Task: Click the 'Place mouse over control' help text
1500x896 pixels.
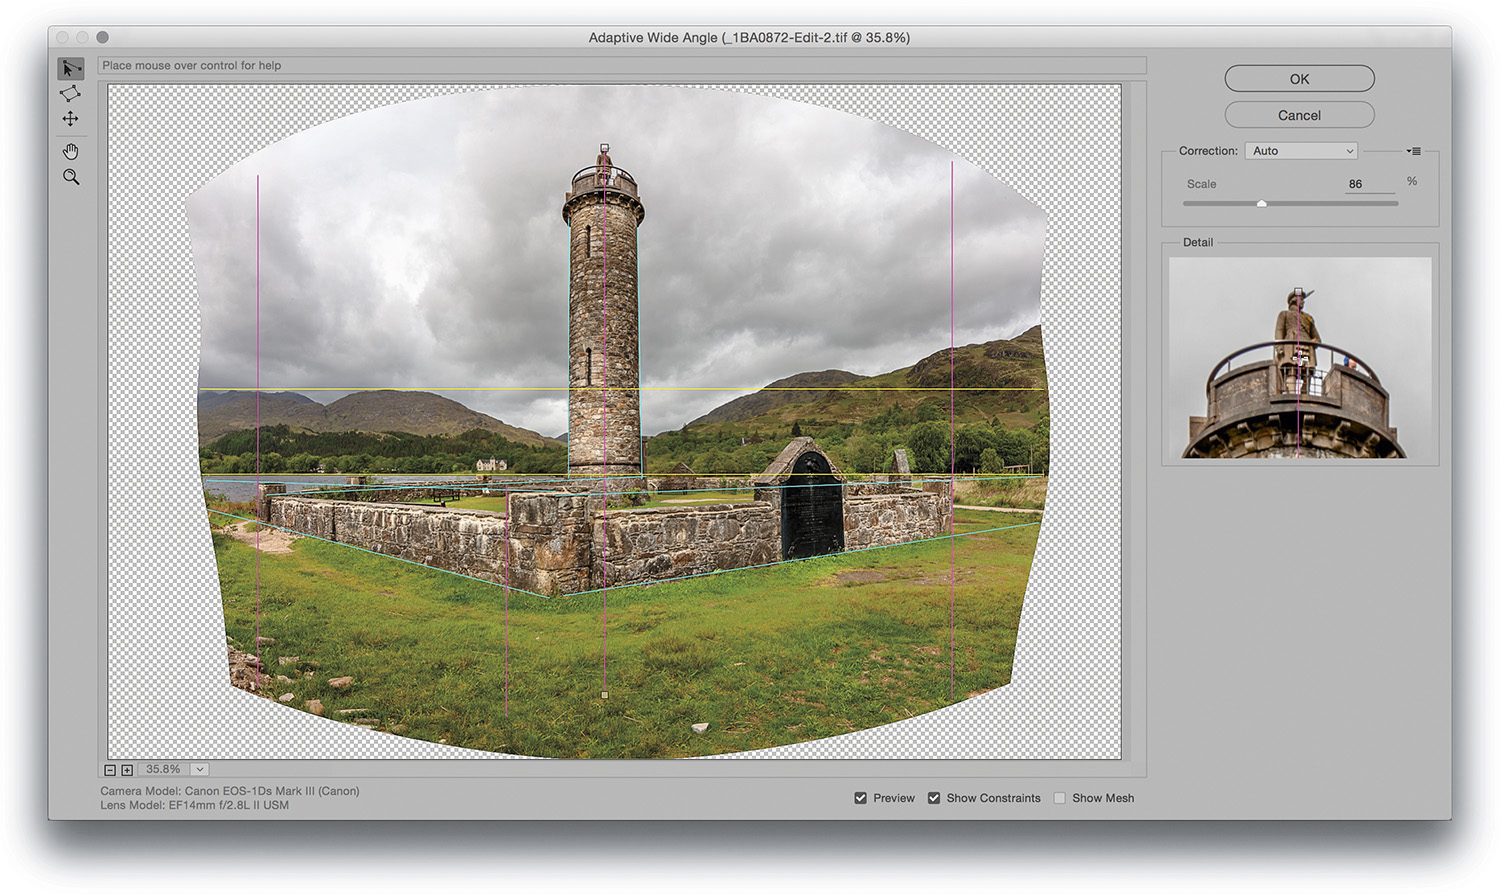Action: [x=192, y=66]
